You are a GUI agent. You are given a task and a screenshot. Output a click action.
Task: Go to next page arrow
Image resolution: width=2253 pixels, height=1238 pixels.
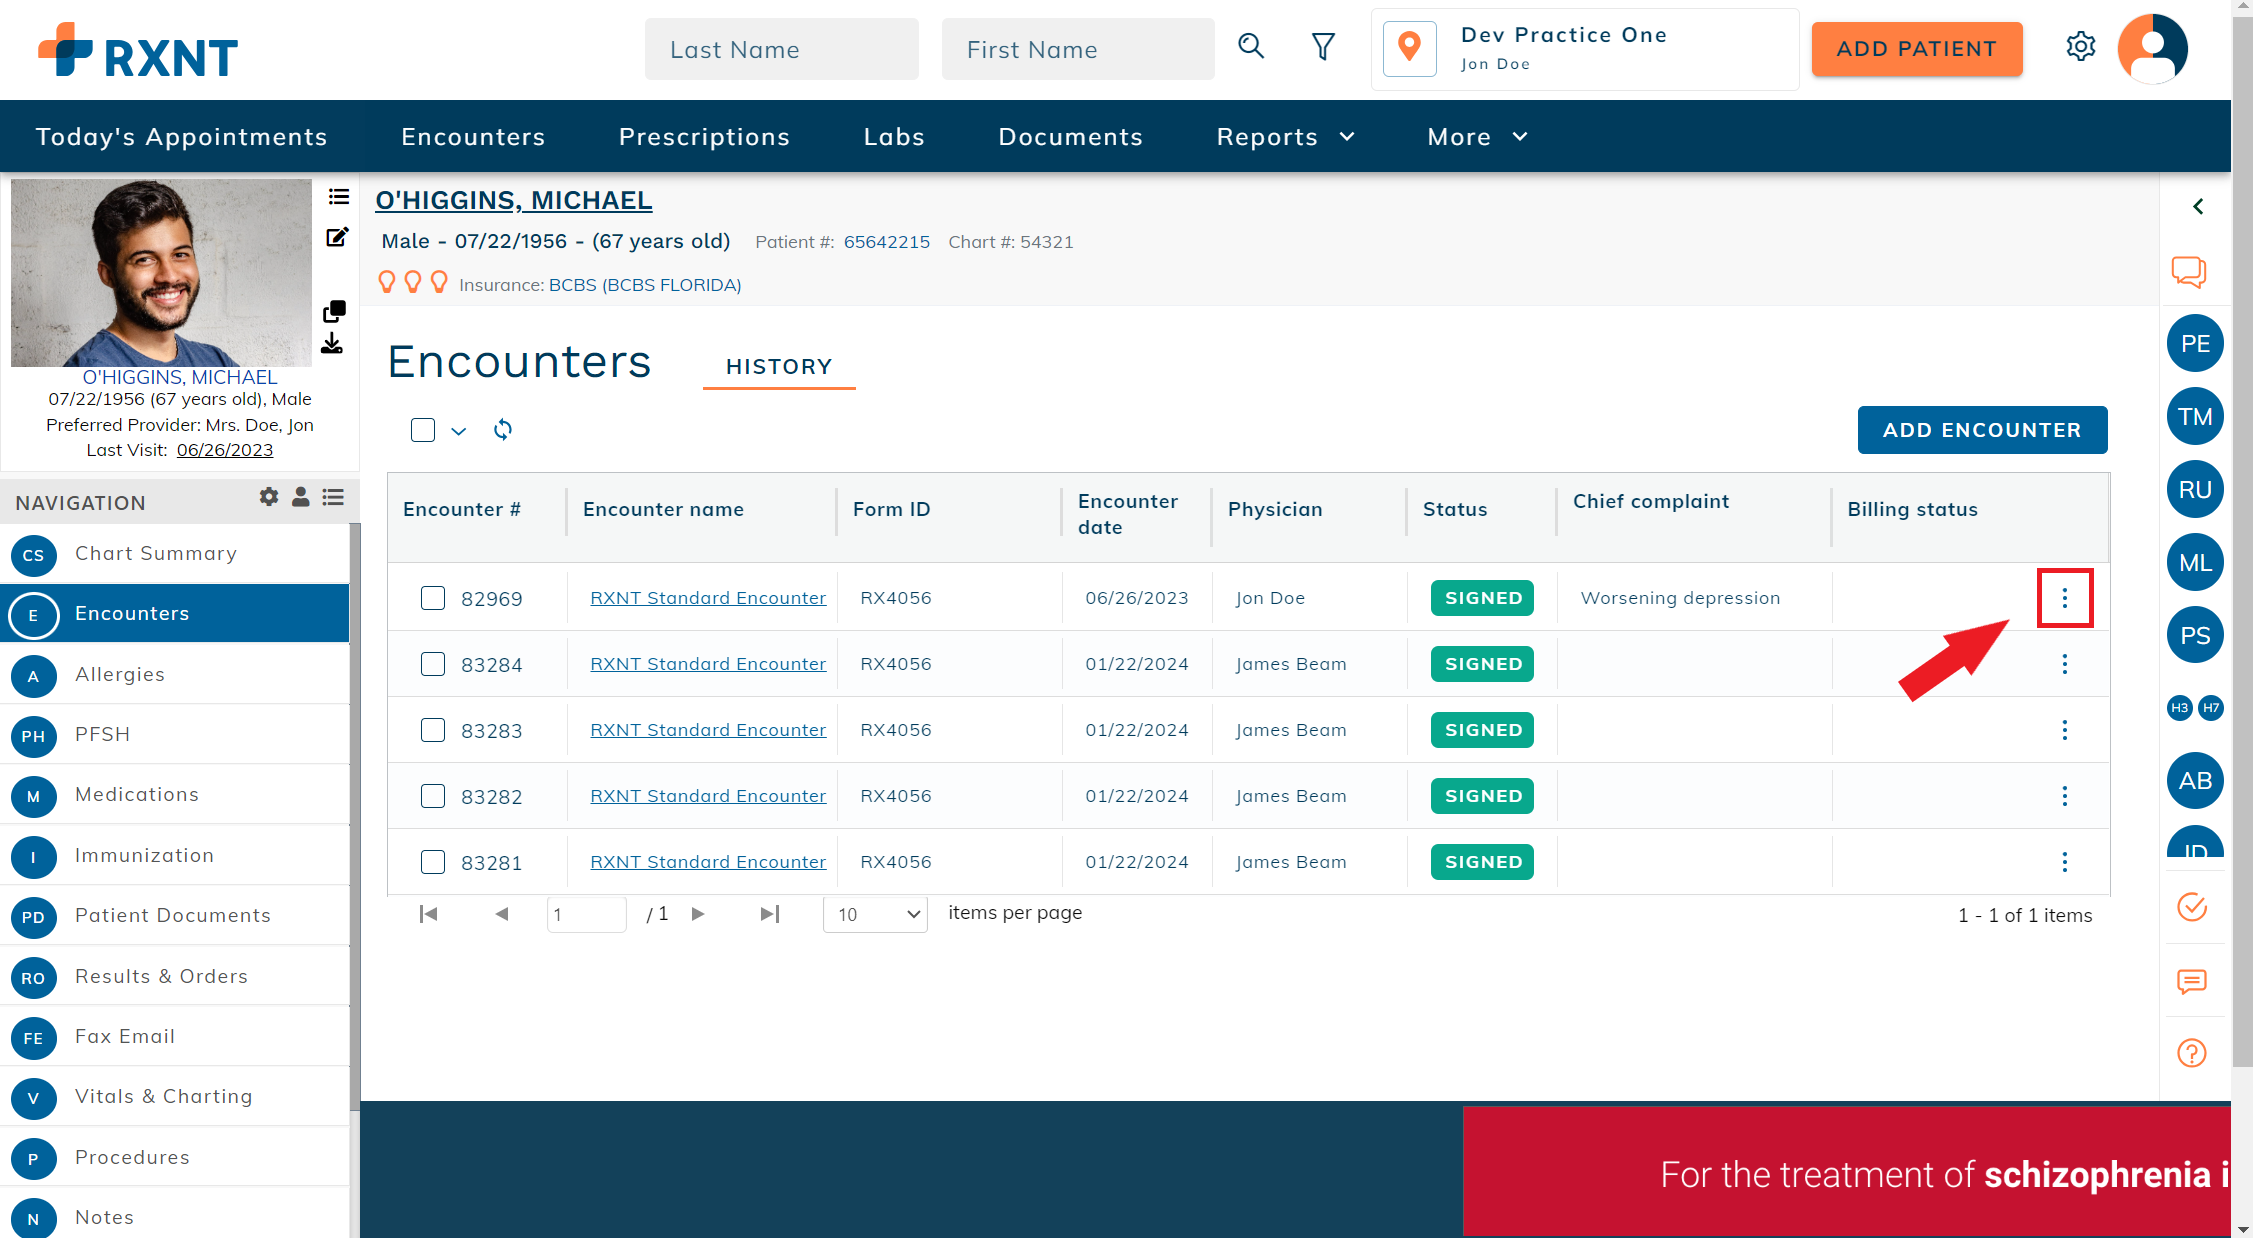[699, 914]
